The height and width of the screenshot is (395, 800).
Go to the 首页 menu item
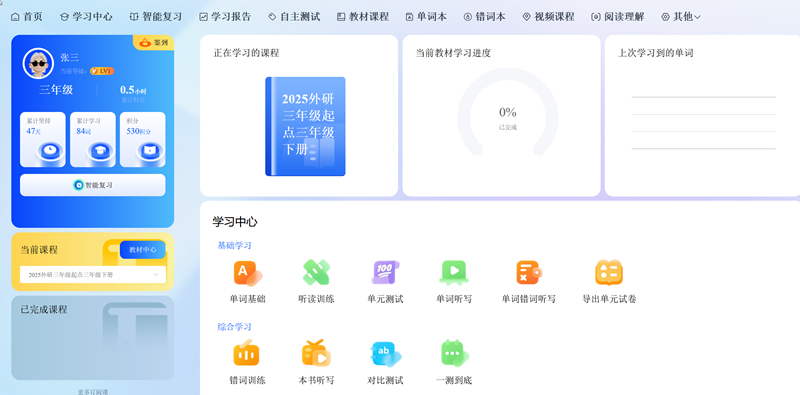tap(27, 17)
